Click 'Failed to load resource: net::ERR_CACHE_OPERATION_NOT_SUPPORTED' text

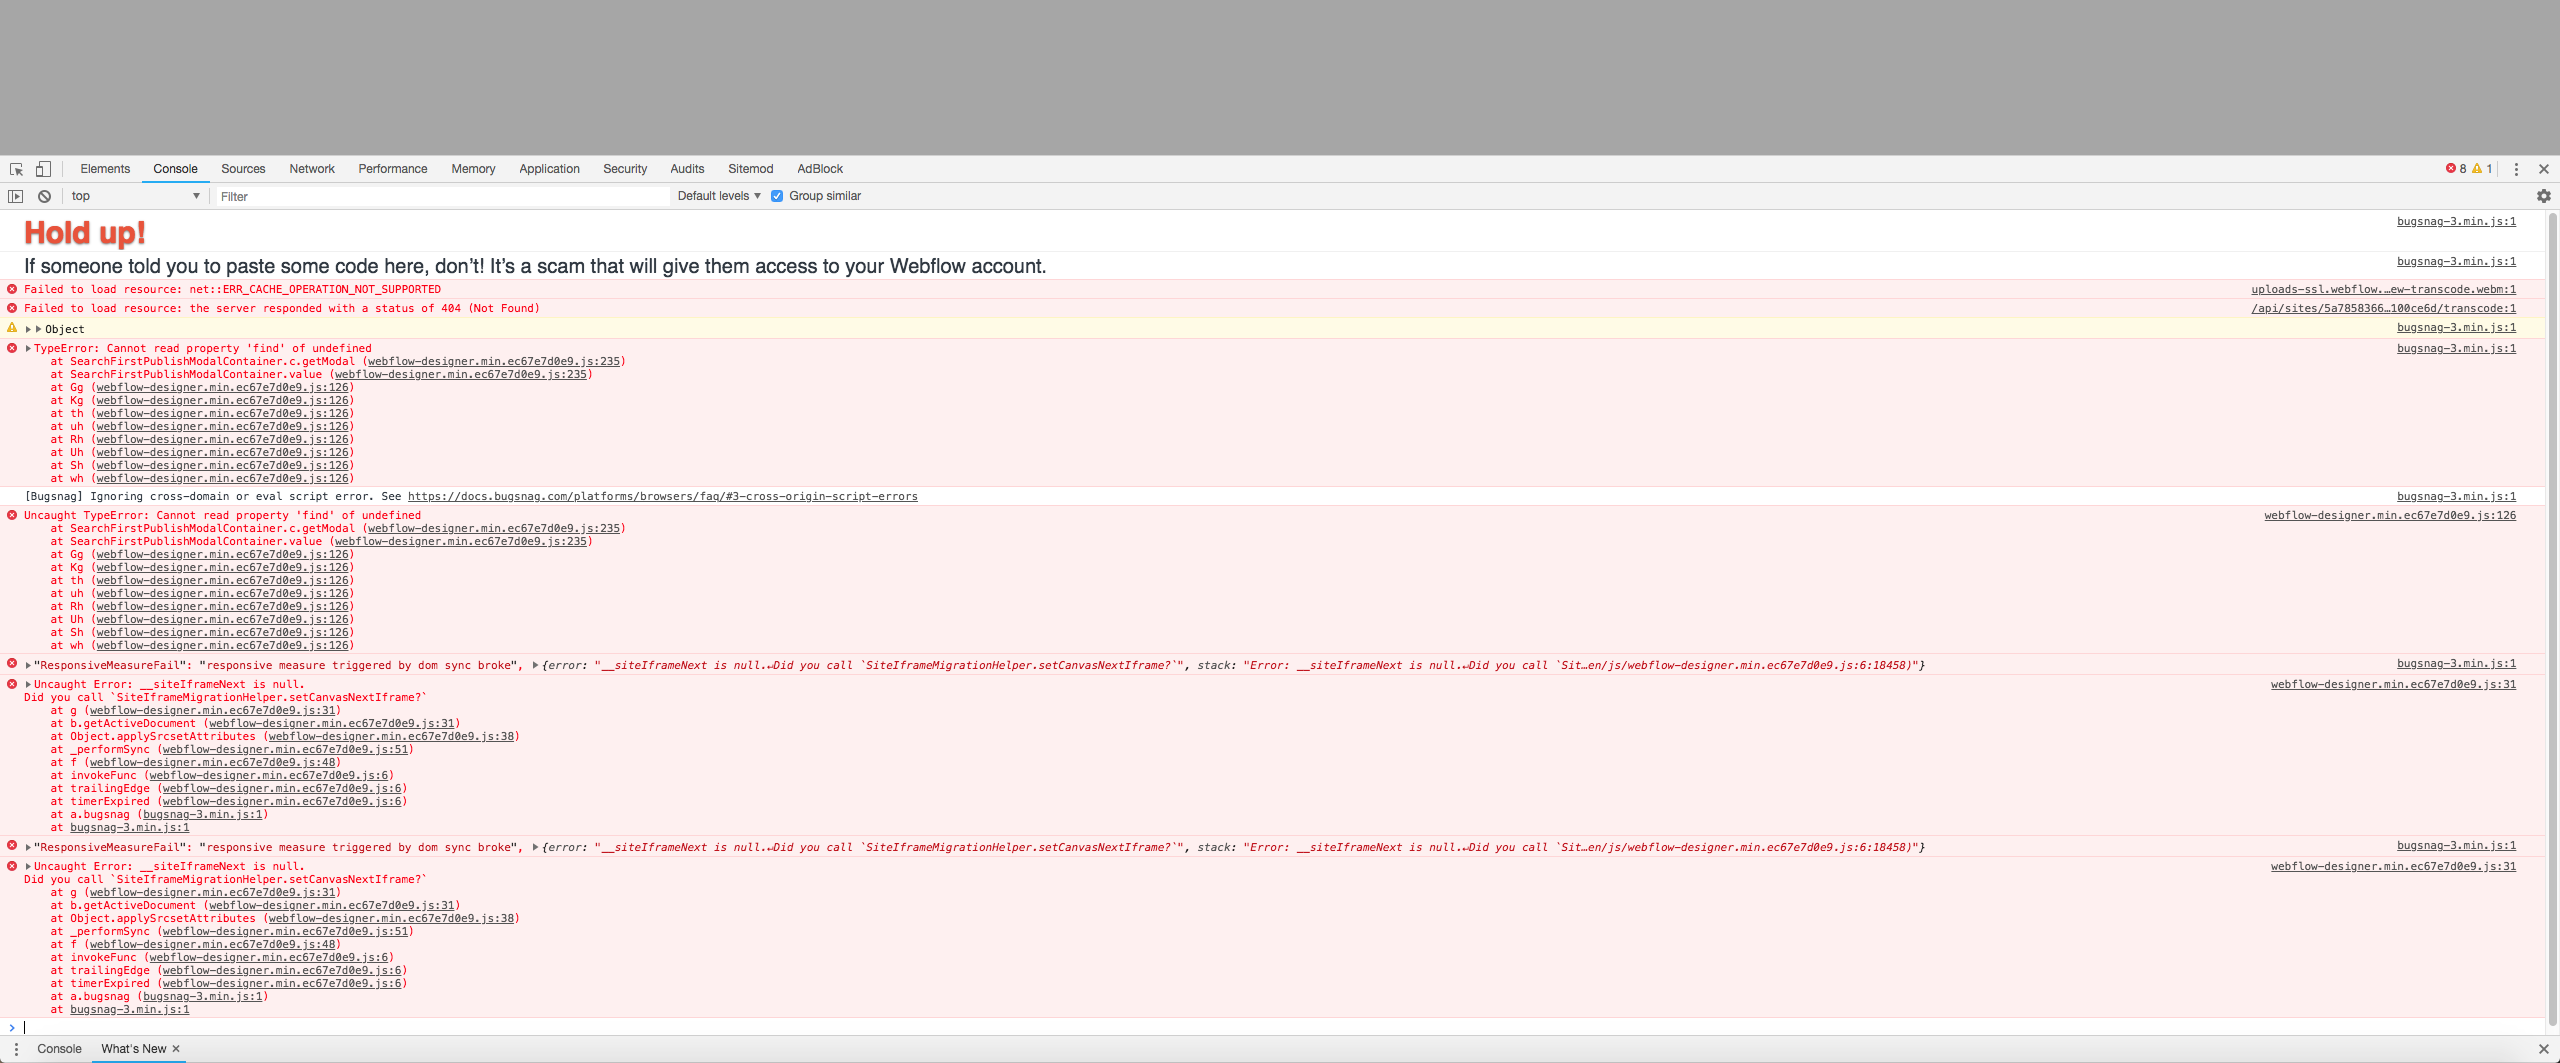coord(232,289)
